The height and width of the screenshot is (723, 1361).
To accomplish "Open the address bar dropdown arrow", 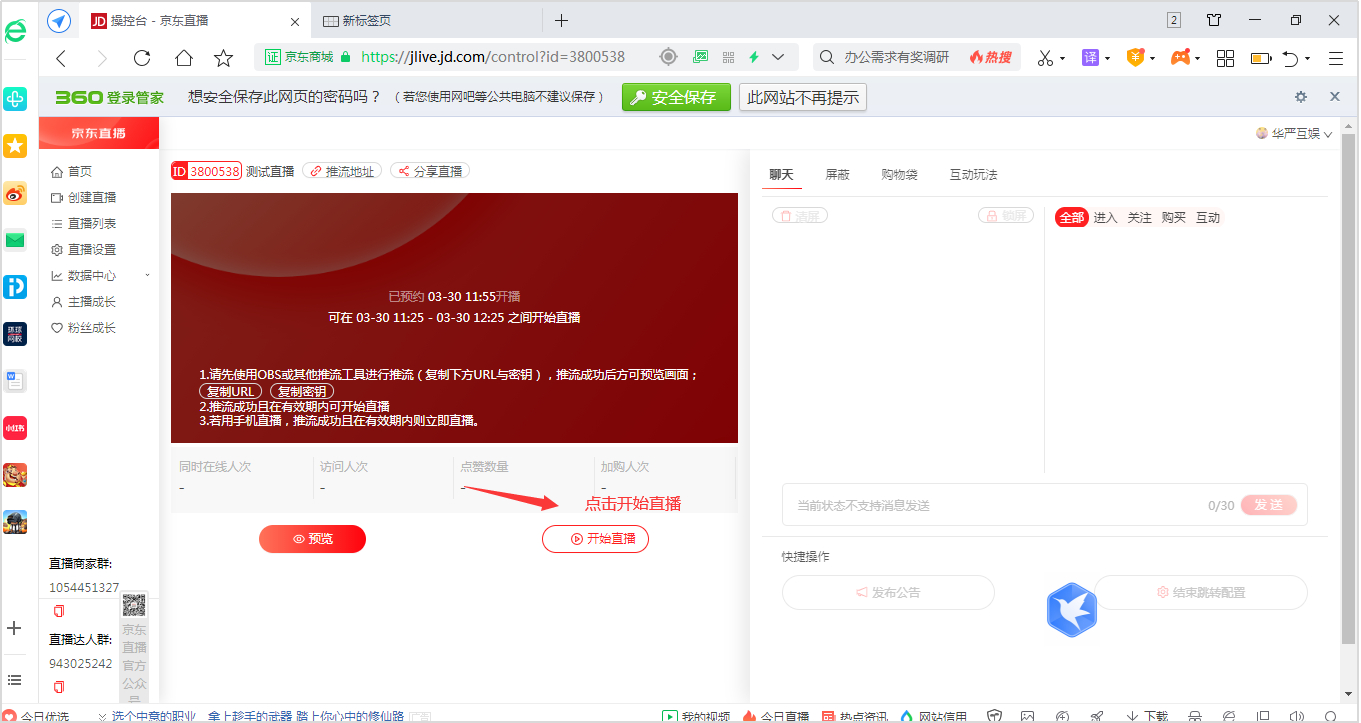I will 779,58.
